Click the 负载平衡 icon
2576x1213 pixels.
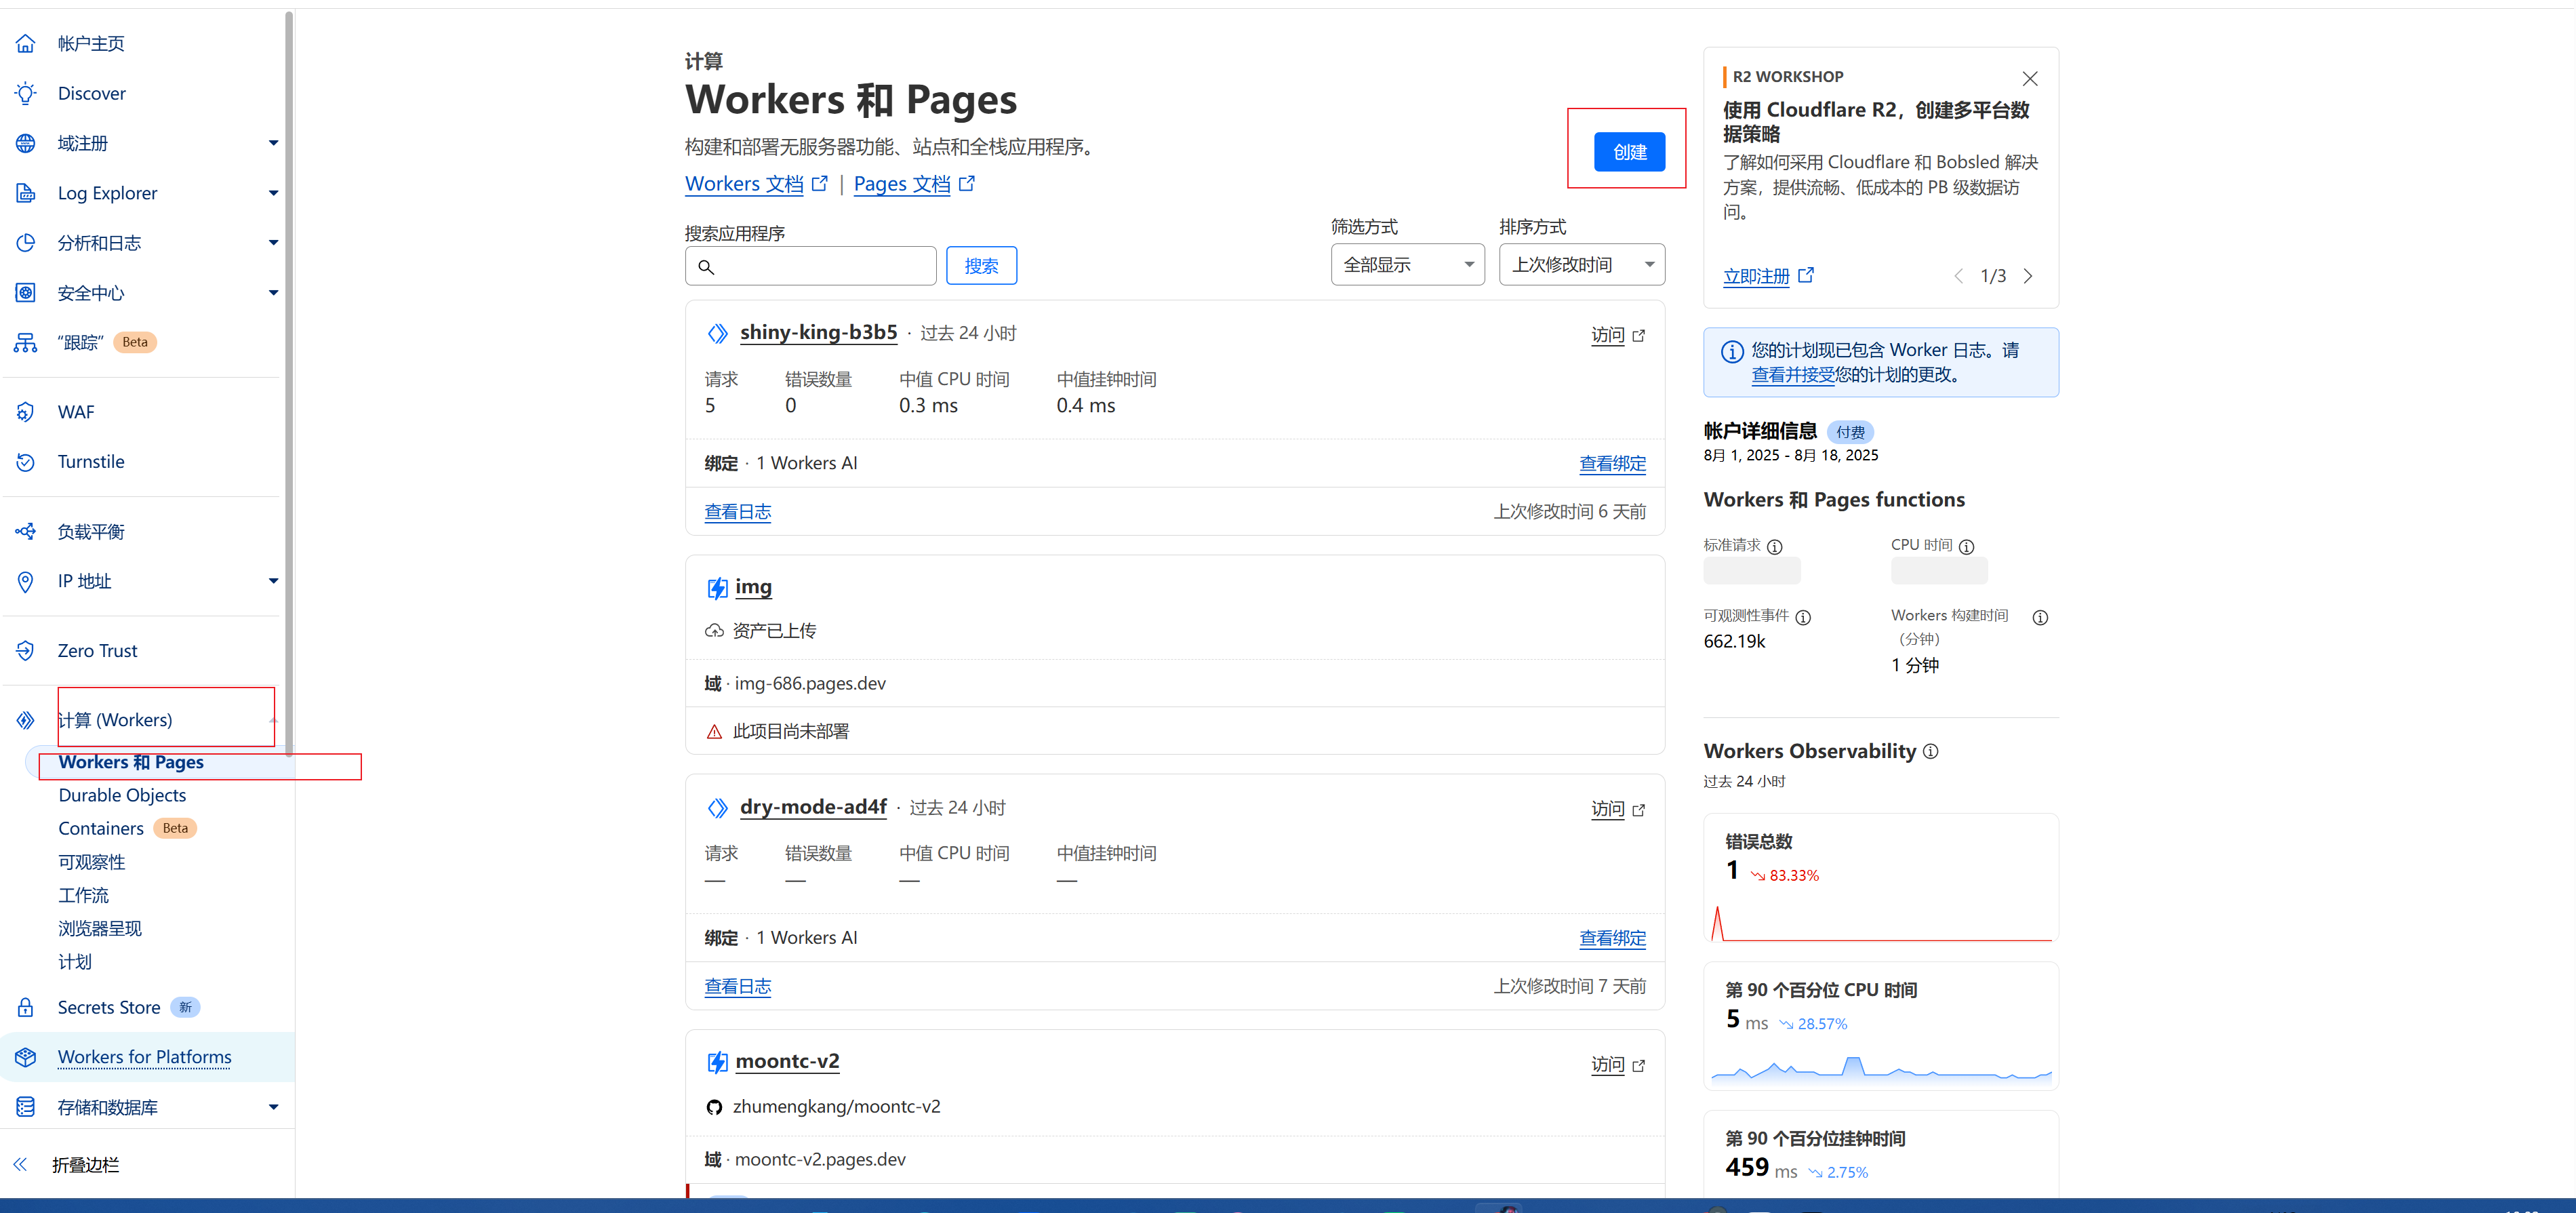[x=25, y=531]
